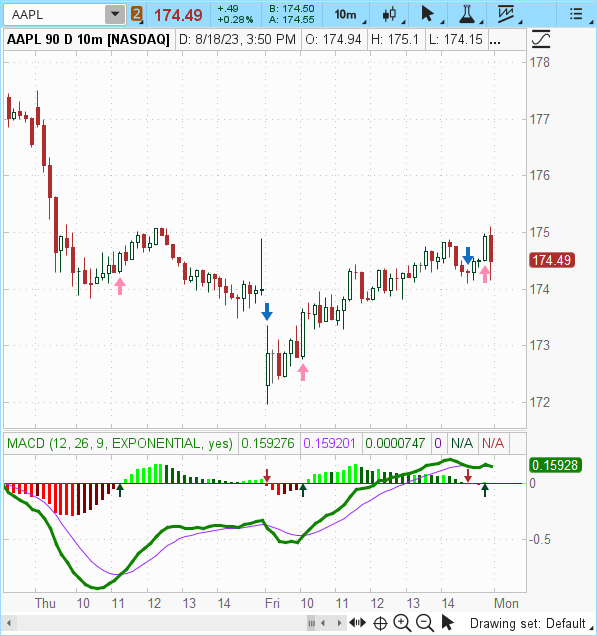Click the AAPL 90 D 10m [NASDAQ] title

pyautogui.click(x=88, y=39)
